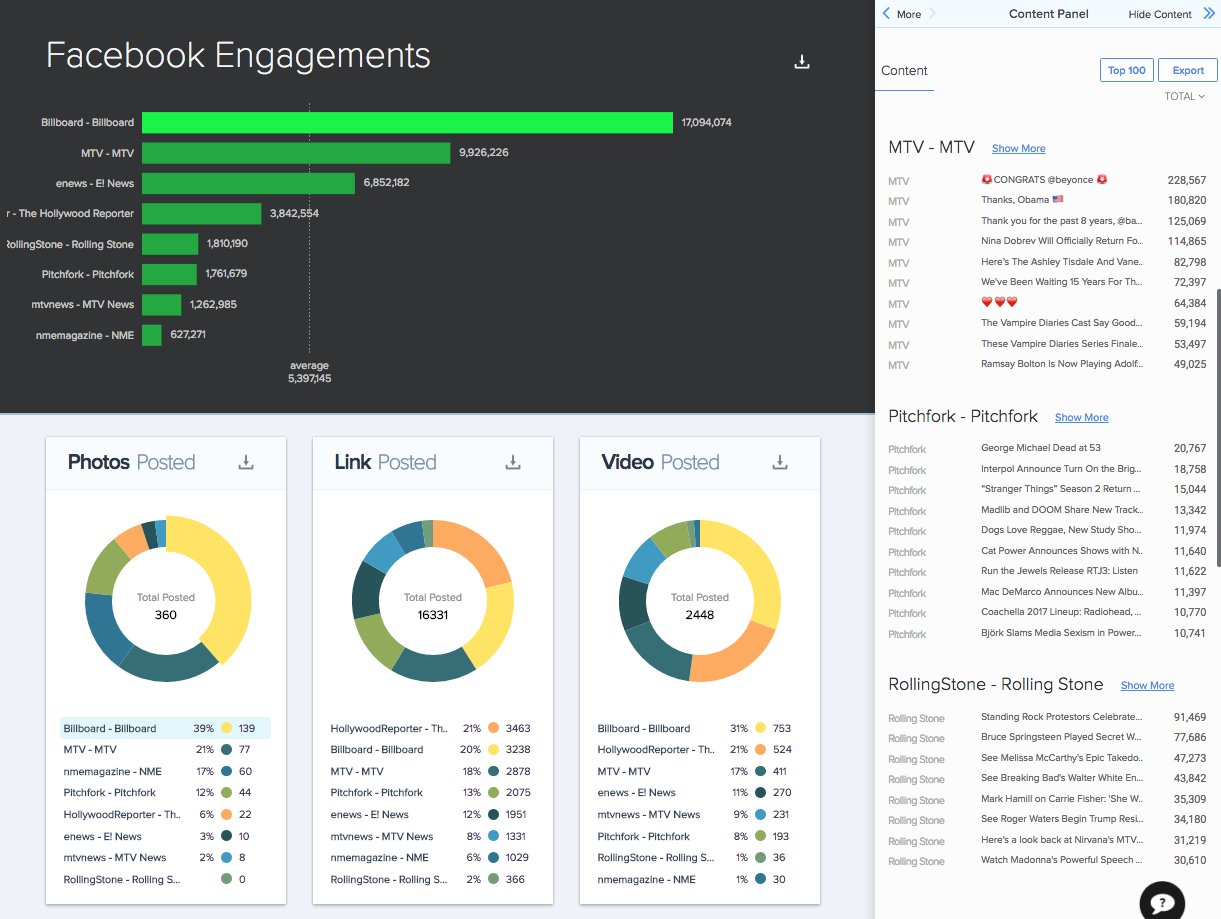Select the Content tab
This screenshot has height=919, width=1221.
coord(904,71)
